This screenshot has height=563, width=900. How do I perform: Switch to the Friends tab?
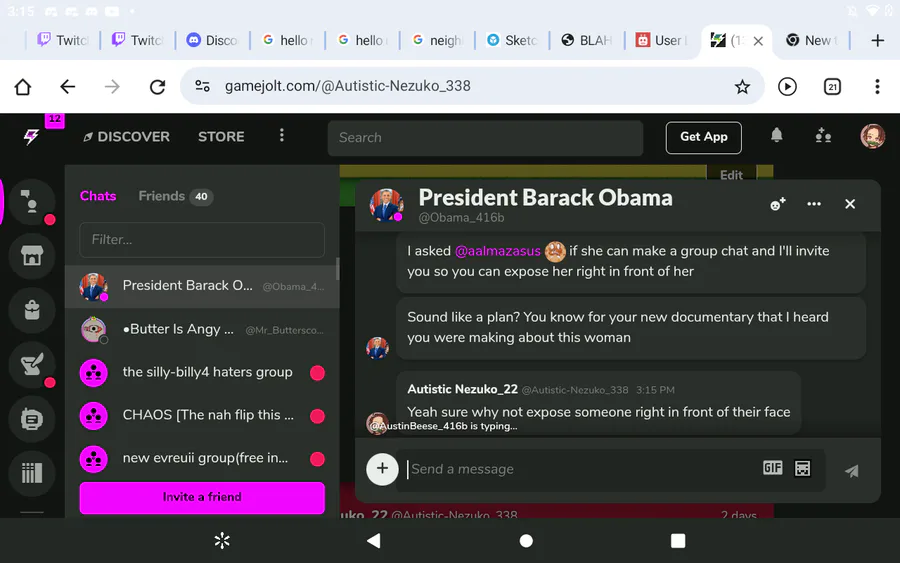176,196
